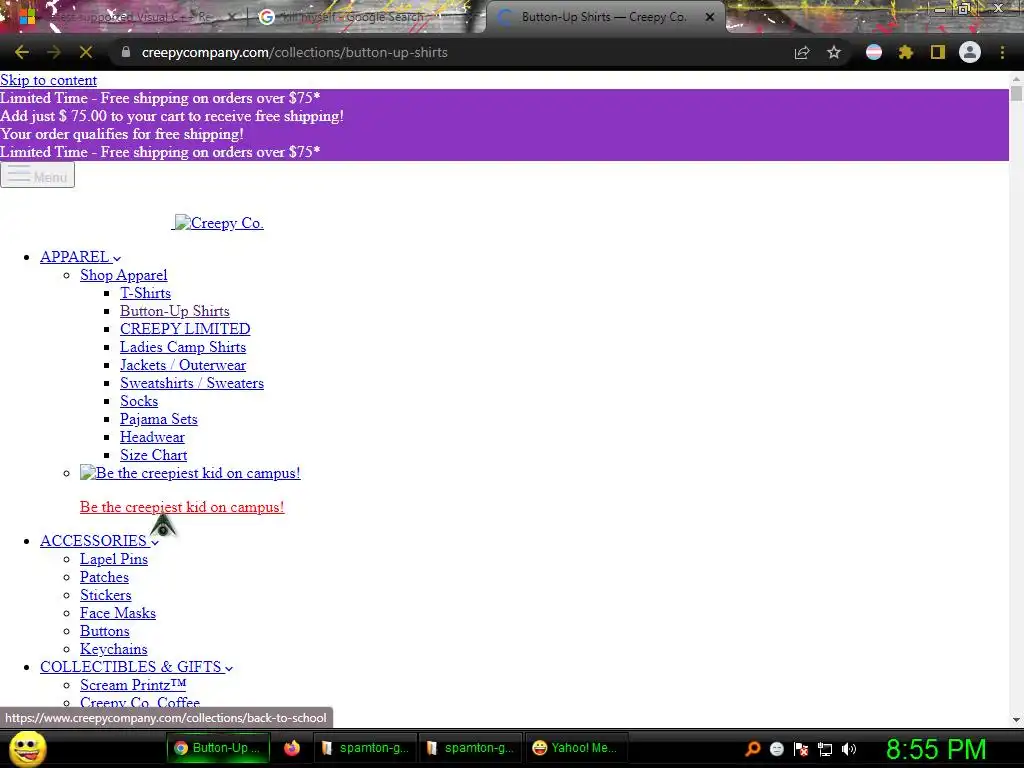Click the campus banner broken image link

click(190, 473)
